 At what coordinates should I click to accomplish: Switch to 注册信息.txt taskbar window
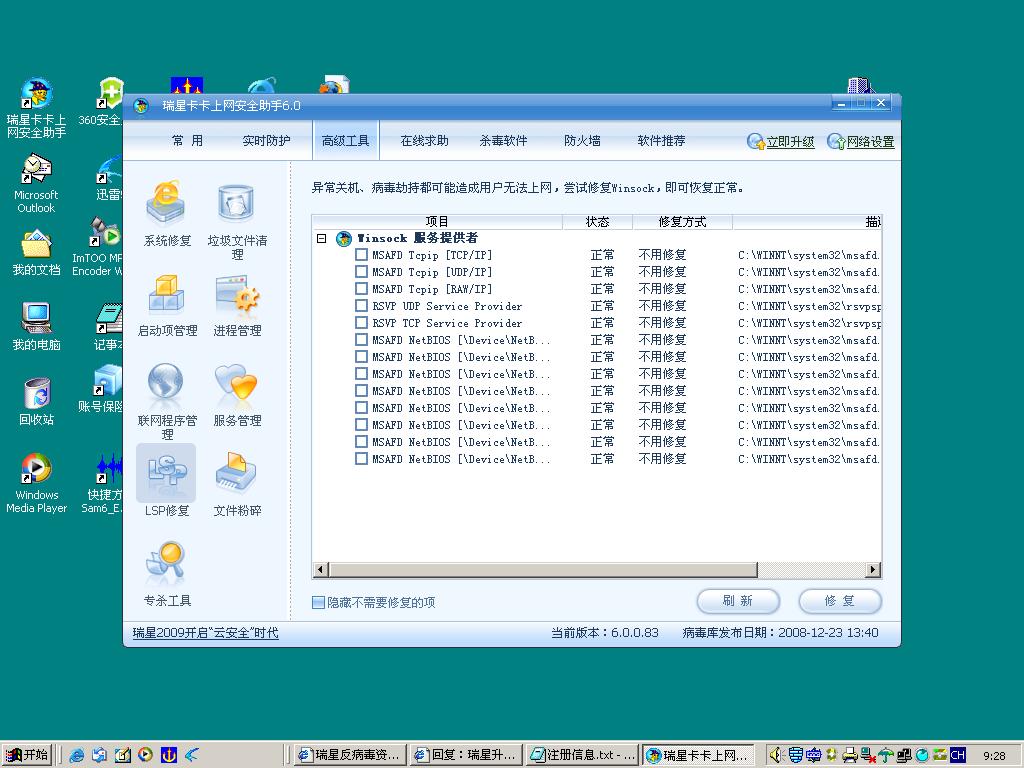(583, 755)
